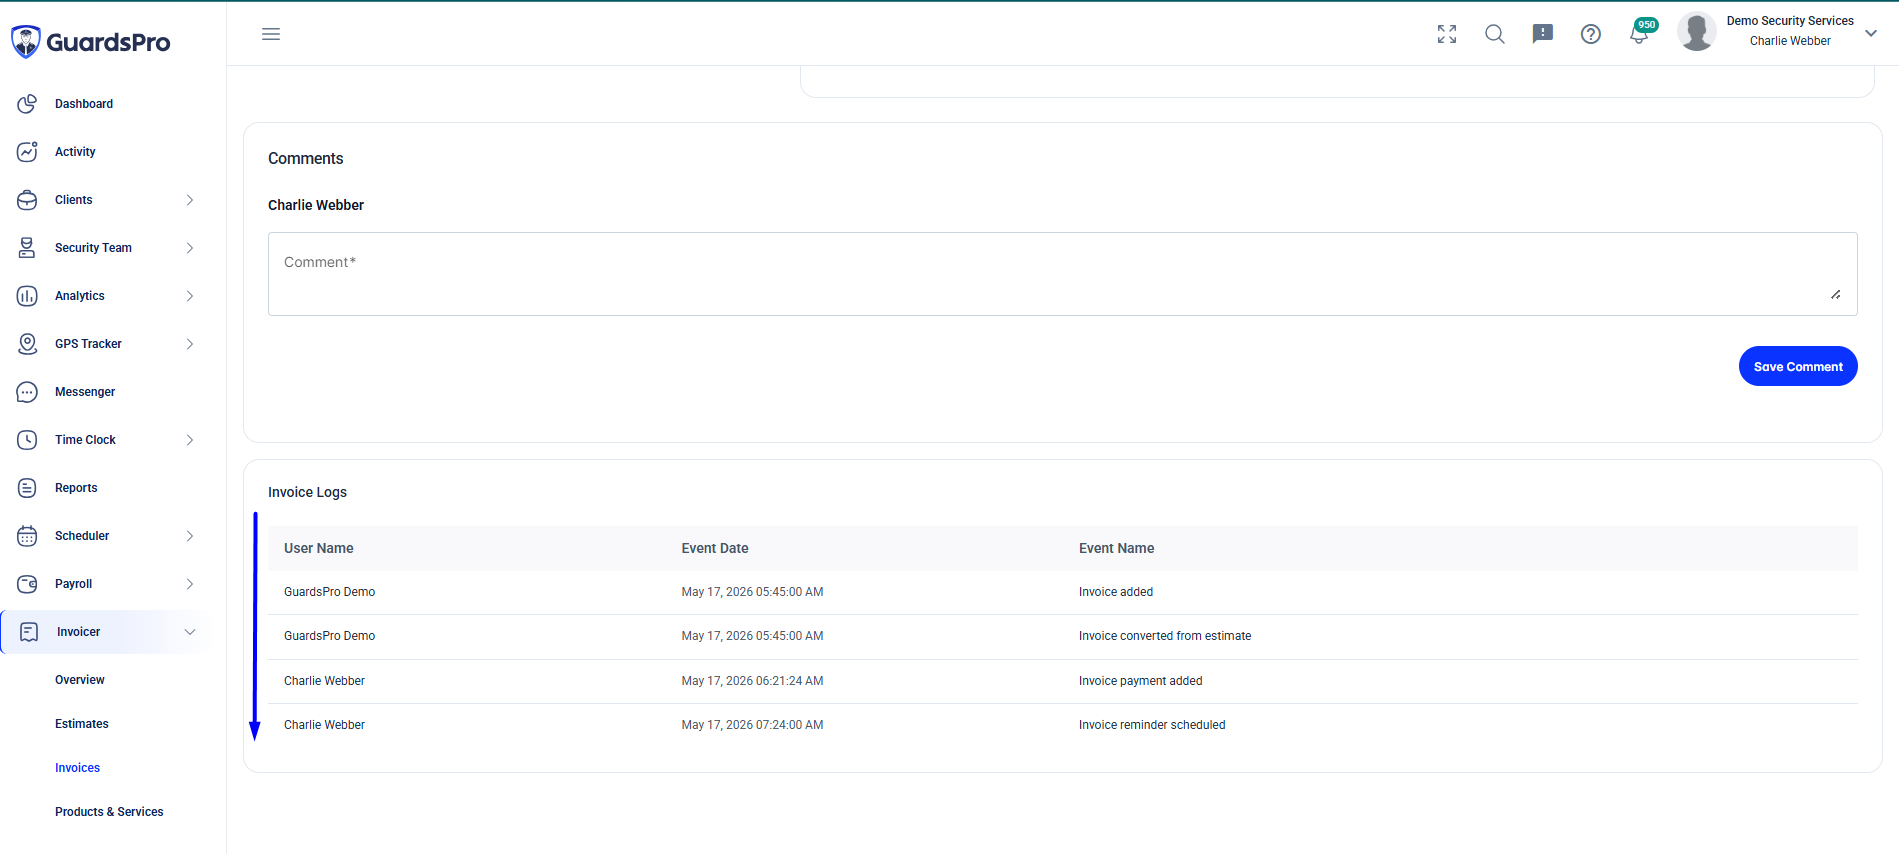Open the search magnifier icon
This screenshot has width=1899, height=854.
tap(1495, 34)
